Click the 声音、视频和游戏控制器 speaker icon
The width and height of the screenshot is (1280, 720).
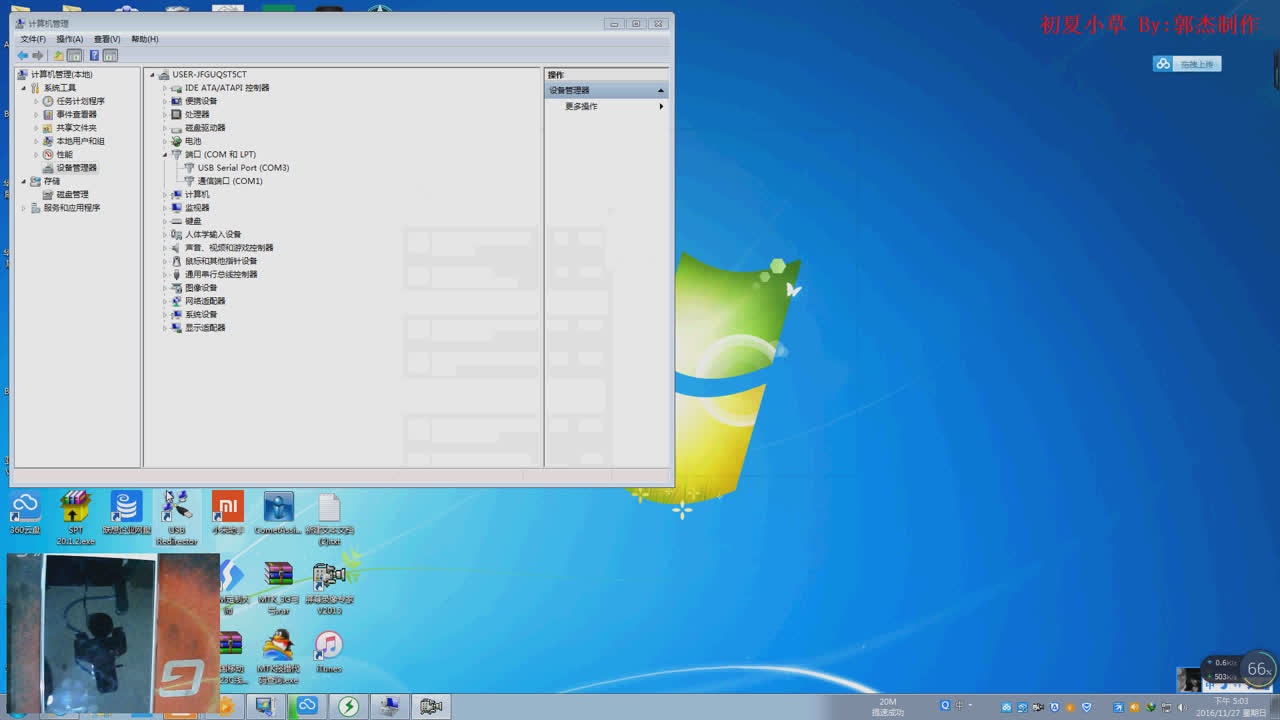pyautogui.click(x=177, y=248)
